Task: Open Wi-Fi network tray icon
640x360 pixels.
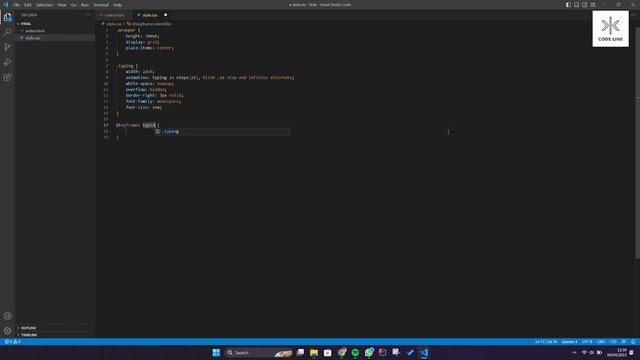Action: (x=584, y=353)
